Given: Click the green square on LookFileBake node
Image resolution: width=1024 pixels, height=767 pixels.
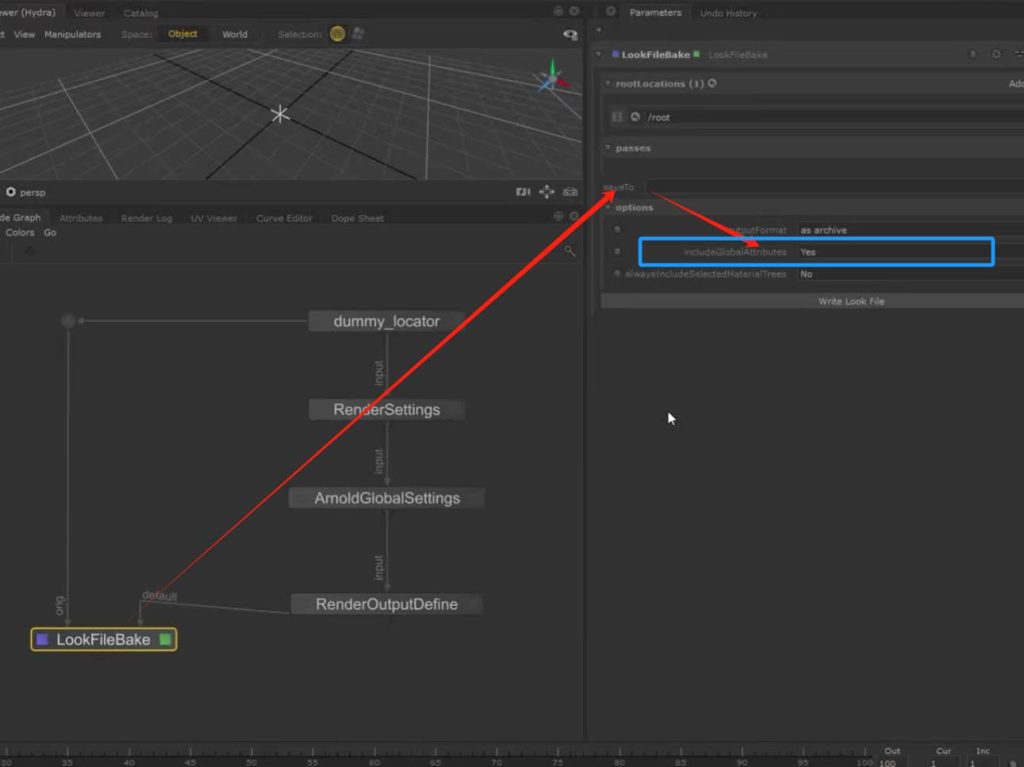Looking at the screenshot, I should coord(165,640).
